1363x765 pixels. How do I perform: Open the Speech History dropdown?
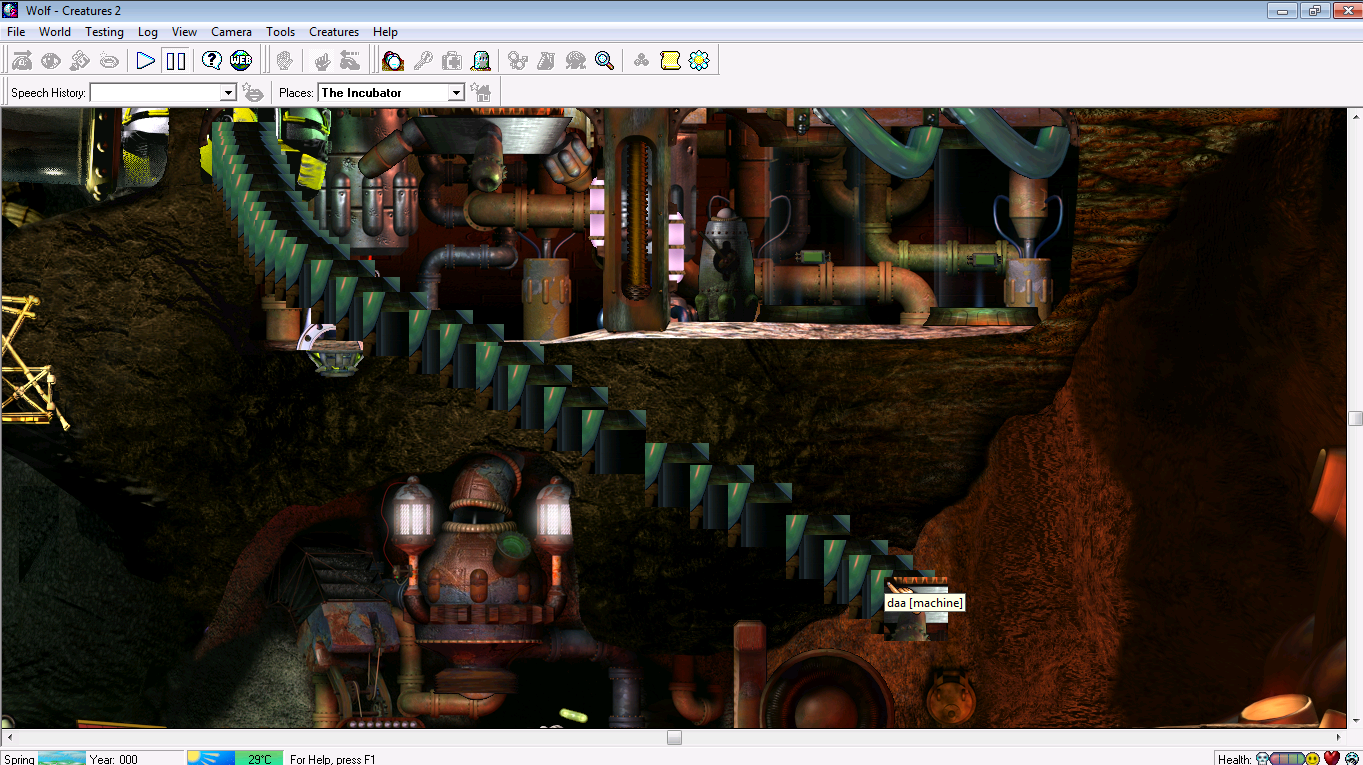click(228, 92)
